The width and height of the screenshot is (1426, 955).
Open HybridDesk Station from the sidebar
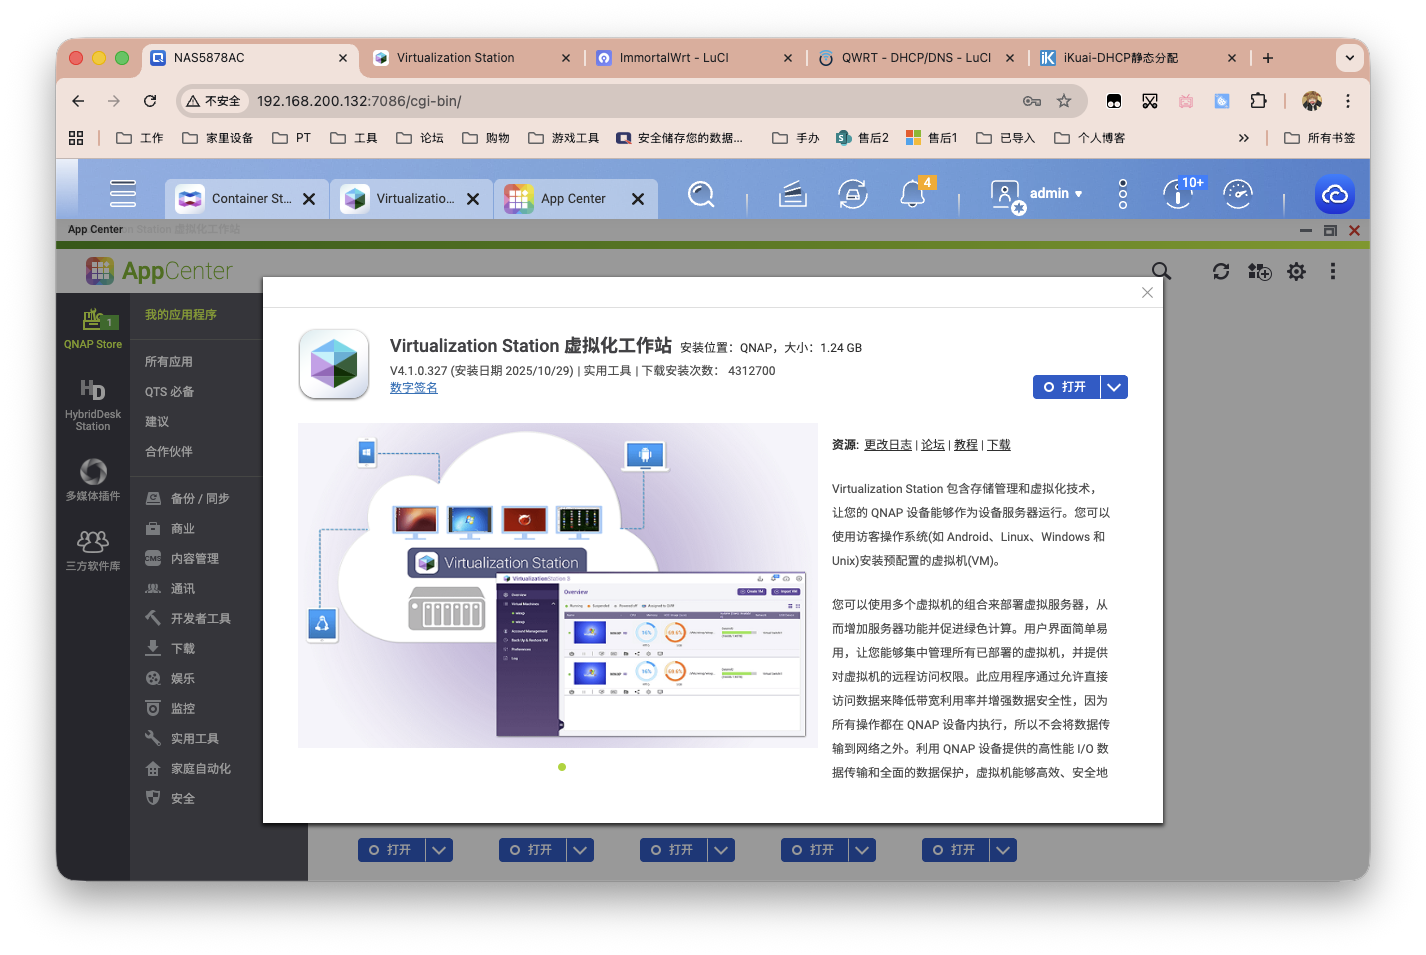92,398
